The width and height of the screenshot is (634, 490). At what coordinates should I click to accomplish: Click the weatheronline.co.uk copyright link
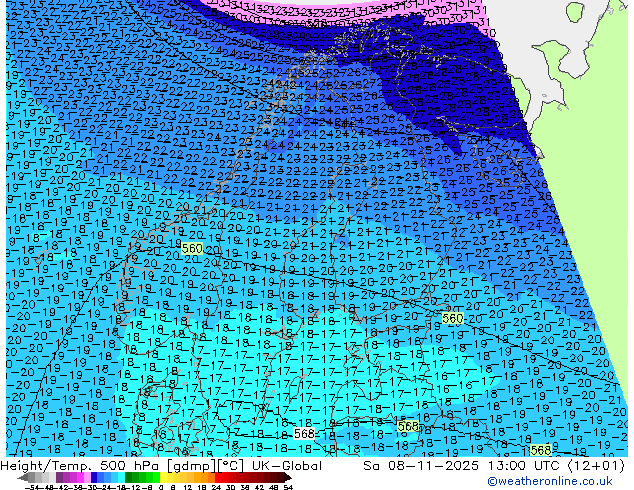(549, 481)
